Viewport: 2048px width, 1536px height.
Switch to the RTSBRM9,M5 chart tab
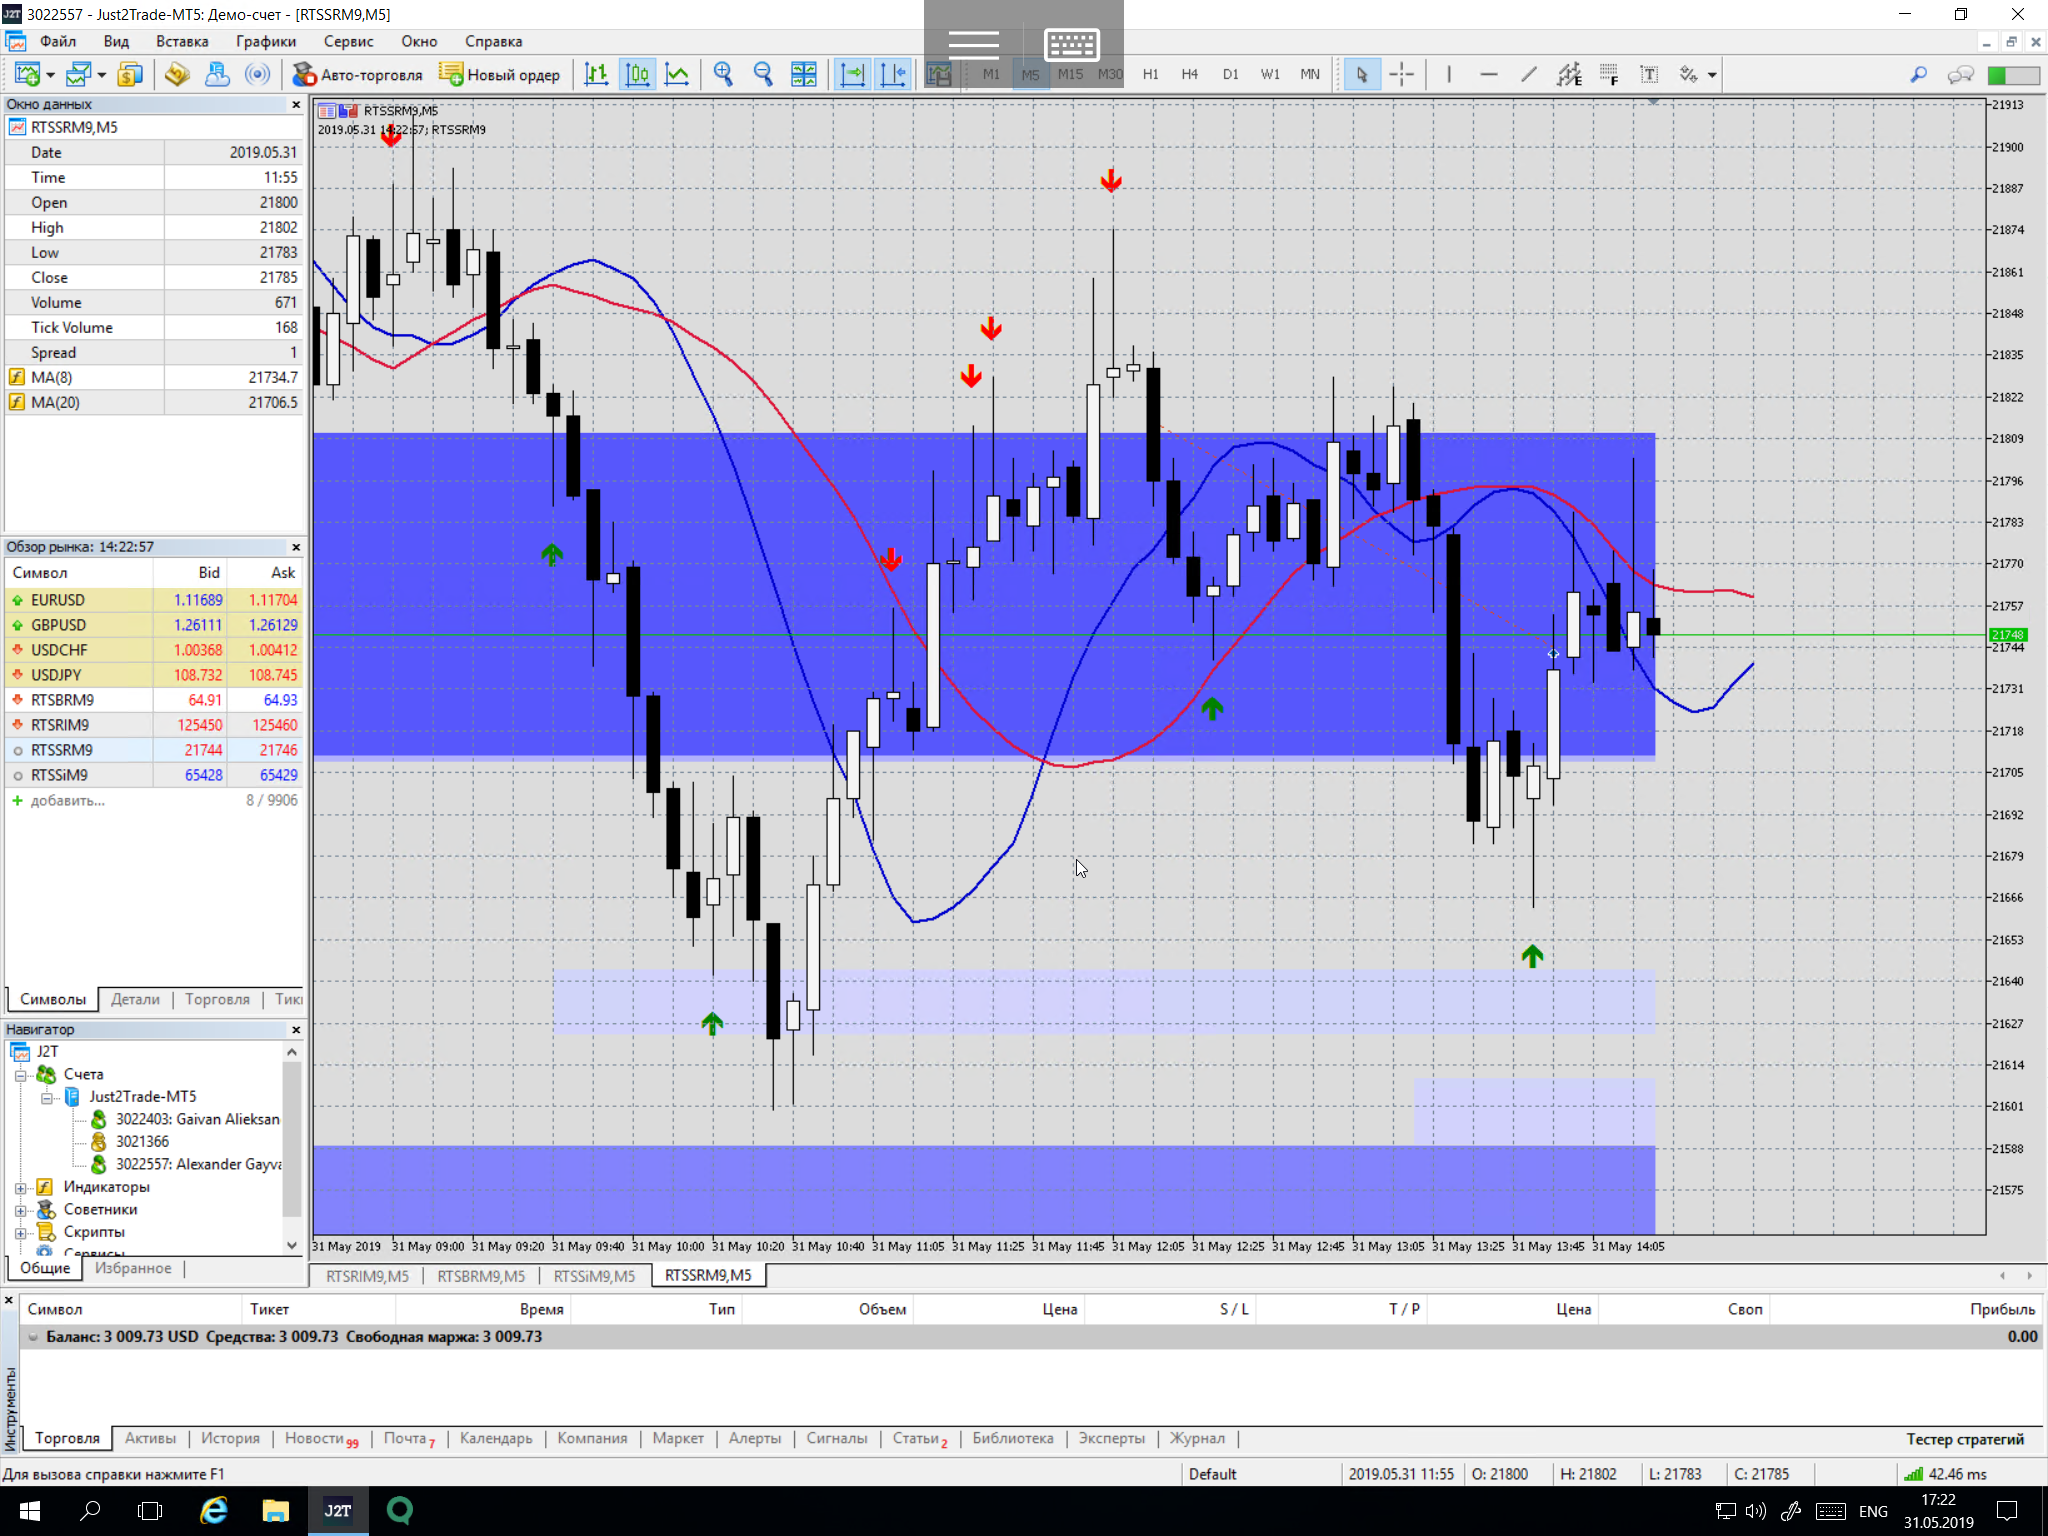(480, 1275)
